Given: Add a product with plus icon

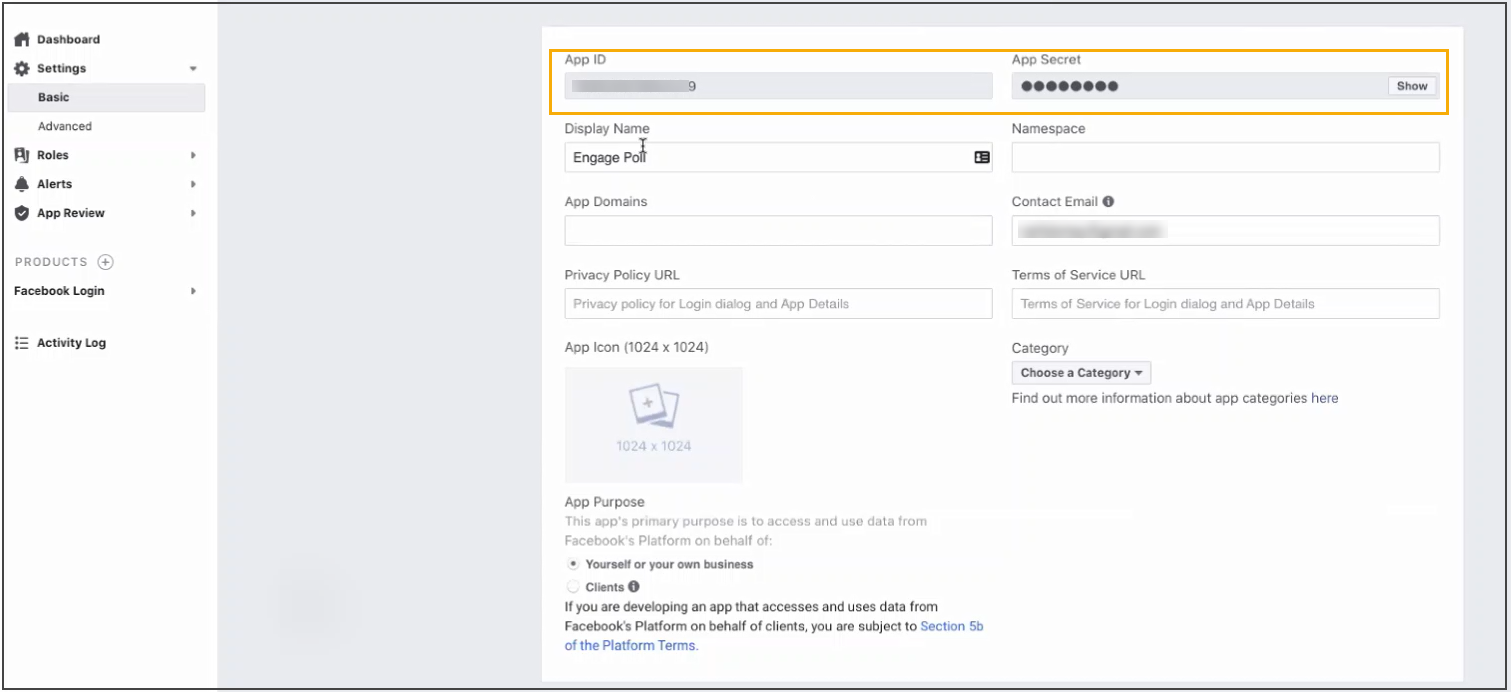Looking at the screenshot, I should [x=105, y=262].
